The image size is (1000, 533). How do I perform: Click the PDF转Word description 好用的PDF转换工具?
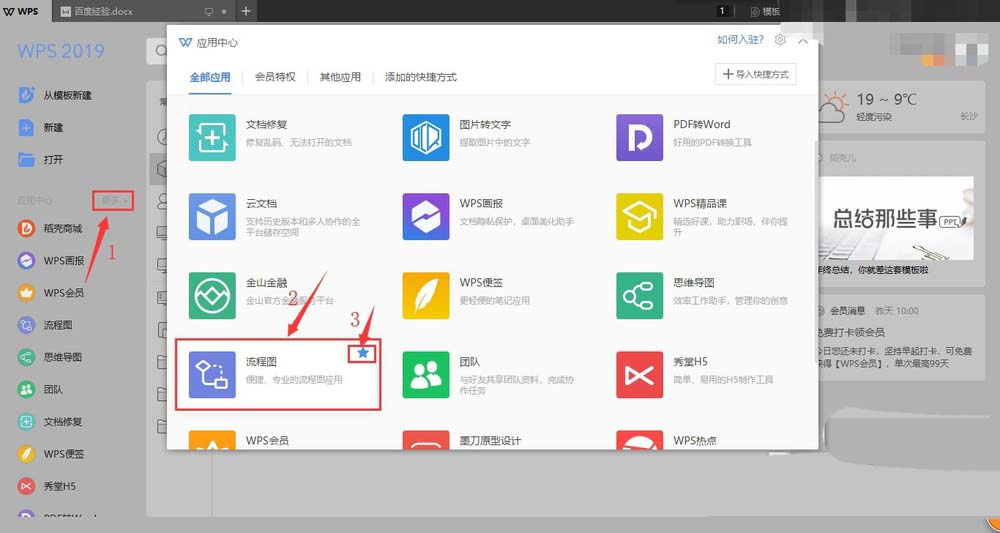pos(712,143)
